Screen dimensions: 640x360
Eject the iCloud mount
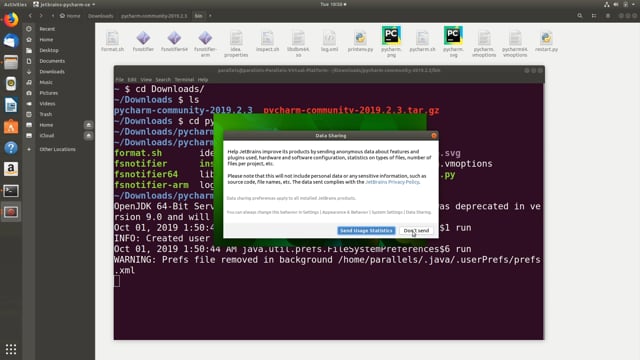tap(89, 136)
